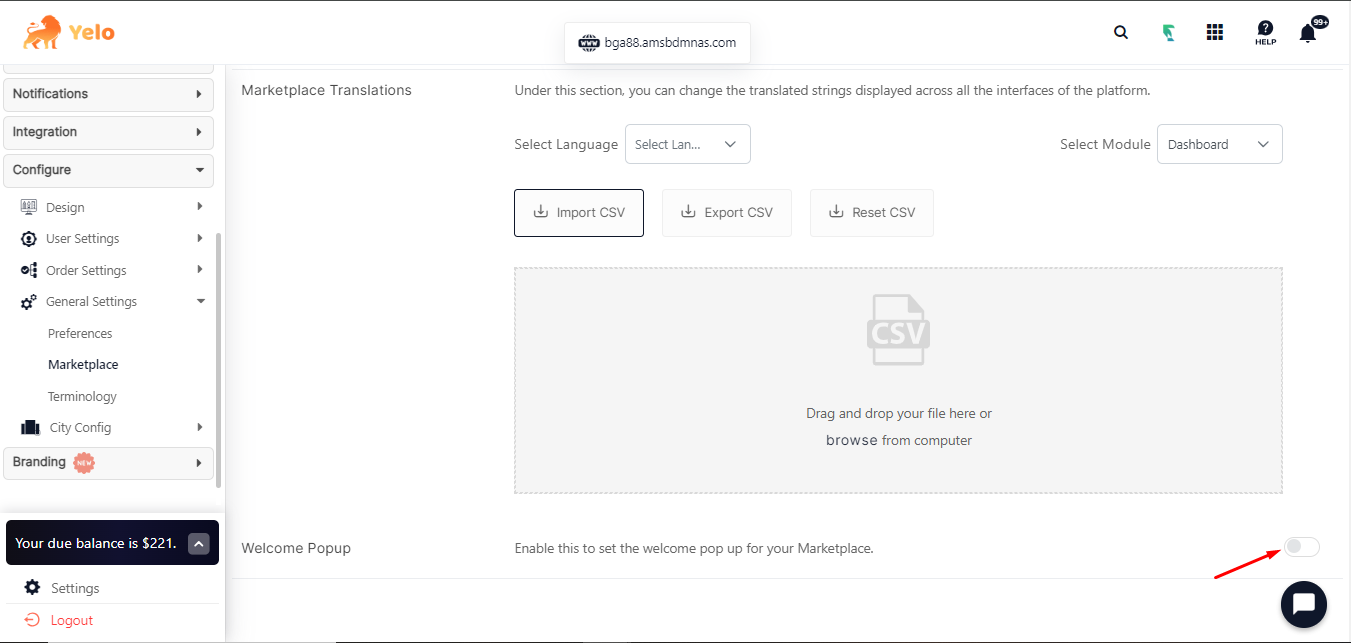Enable the Welcome Popup toggle

(1302, 546)
